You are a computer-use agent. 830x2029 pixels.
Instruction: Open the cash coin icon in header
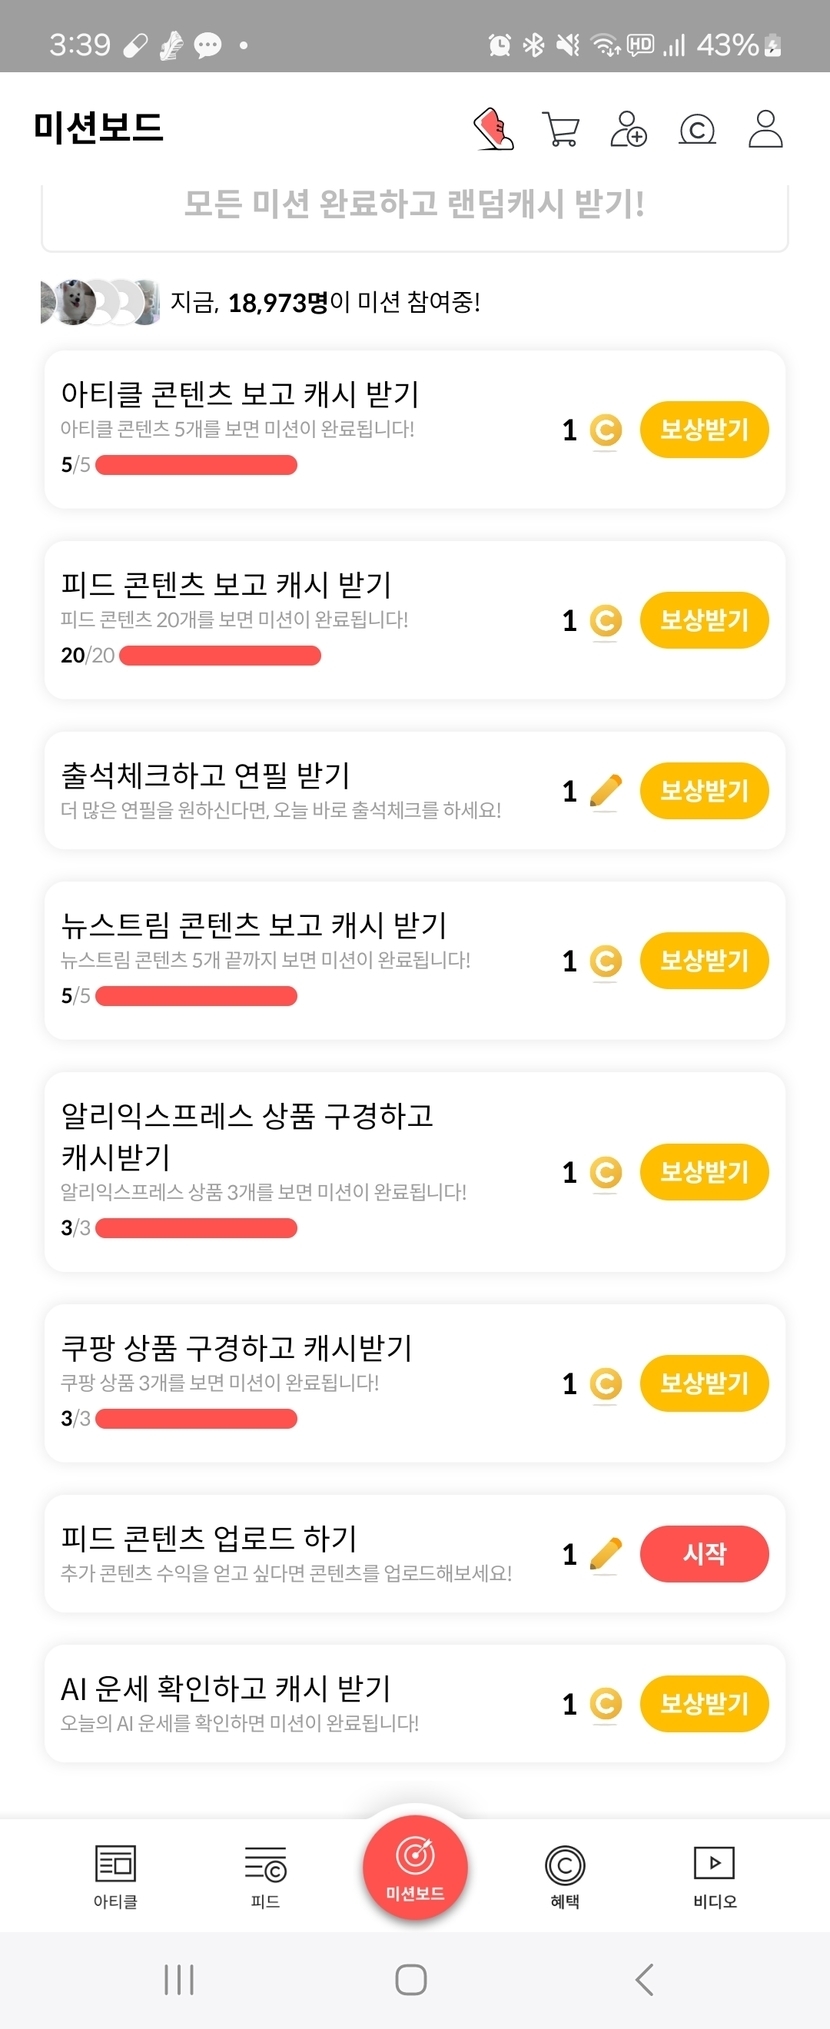click(697, 129)
